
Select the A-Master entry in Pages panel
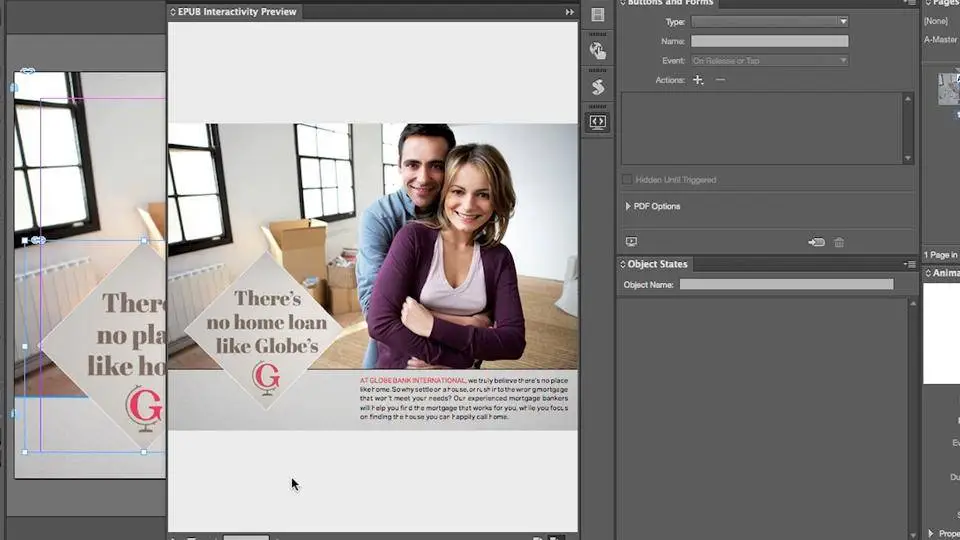(941, 39)
